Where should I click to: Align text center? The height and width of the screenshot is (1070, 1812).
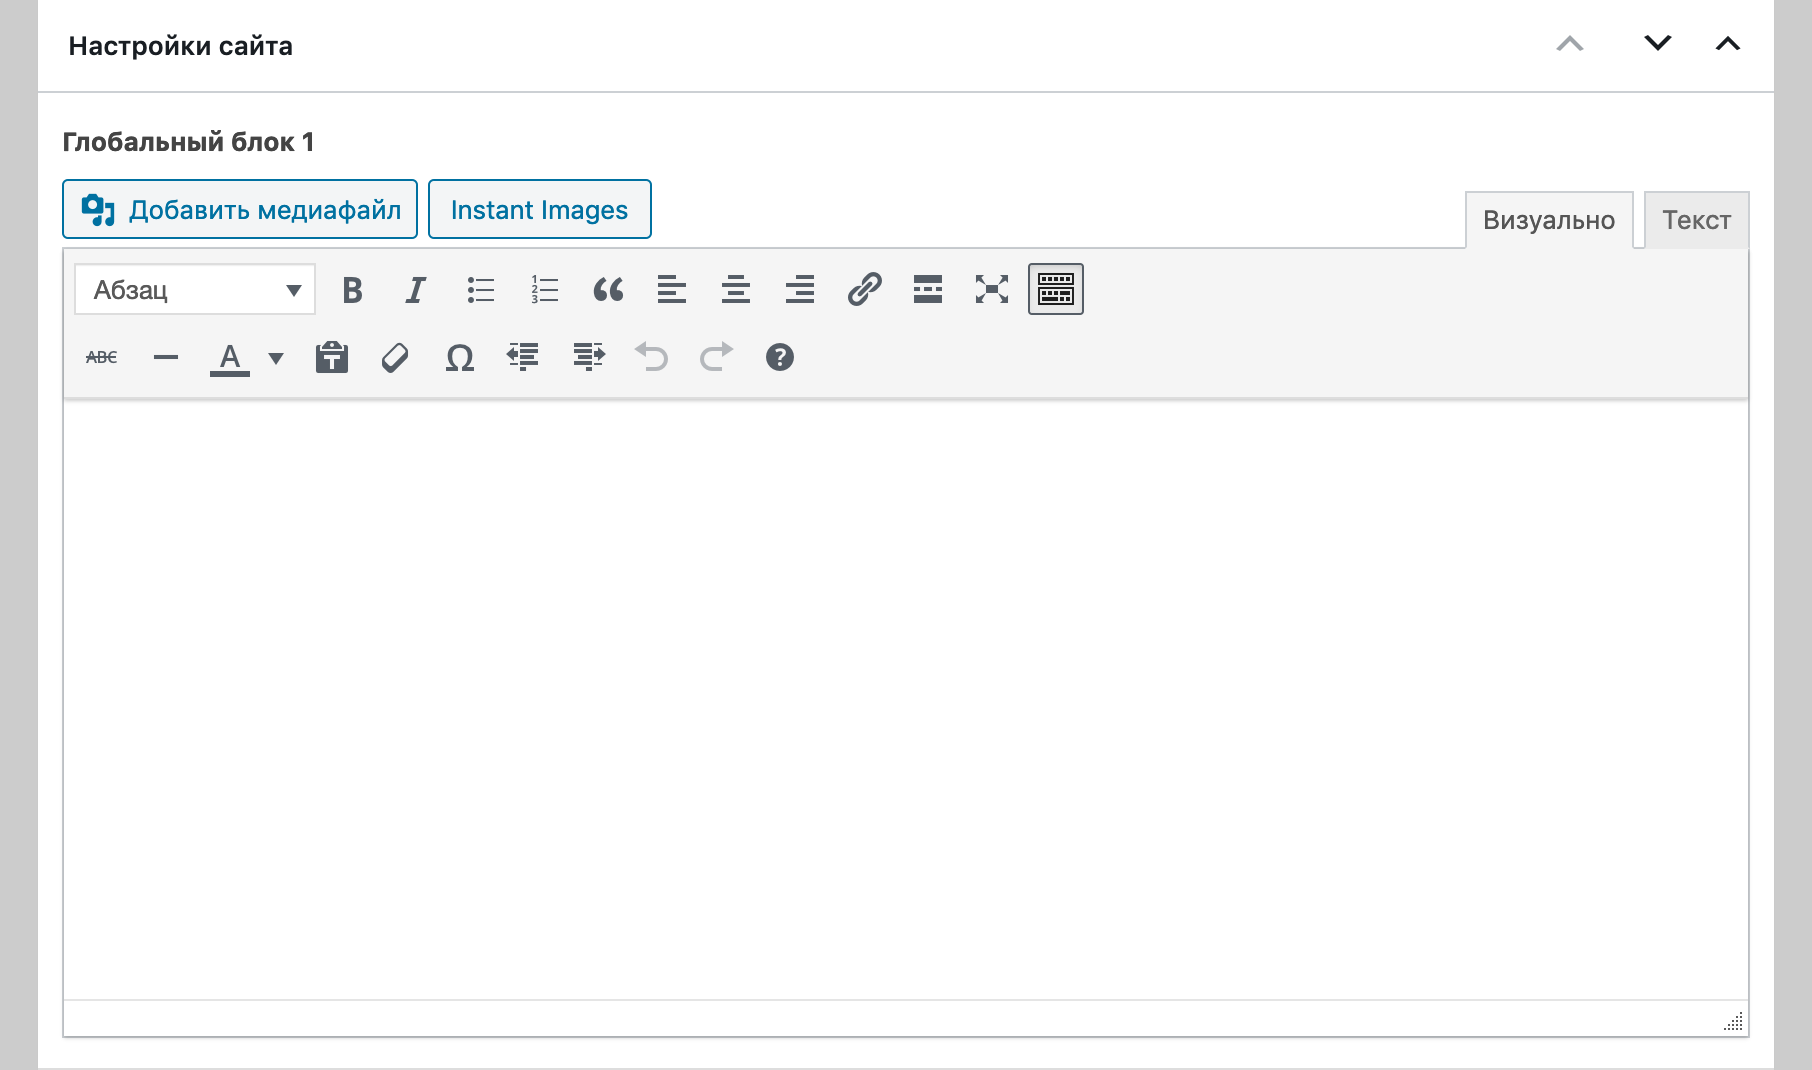pyautogui.click(x=736, y=290)
